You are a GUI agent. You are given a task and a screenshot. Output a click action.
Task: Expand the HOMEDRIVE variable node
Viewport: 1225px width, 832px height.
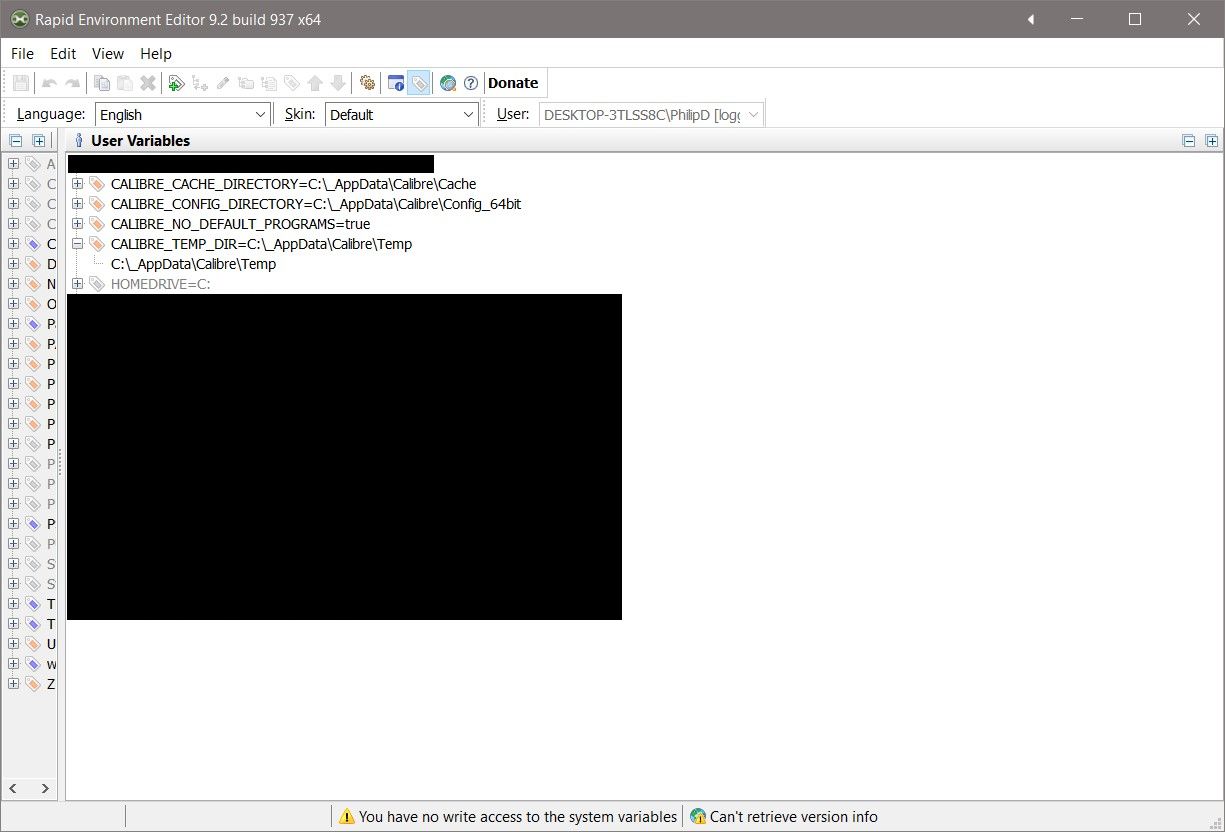78,284
